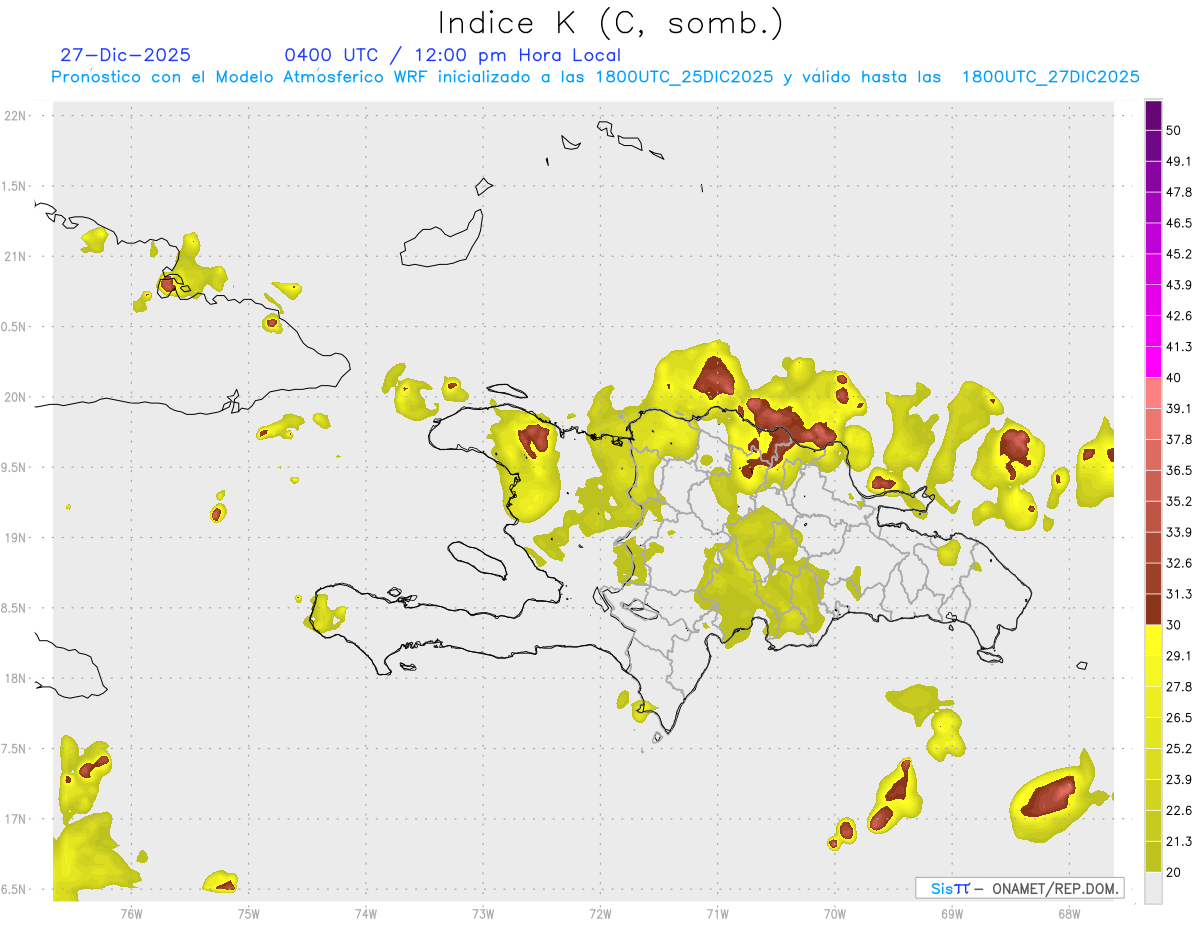
Task: Click the color scale label "42.6"
Action: tap(1179, 316)
